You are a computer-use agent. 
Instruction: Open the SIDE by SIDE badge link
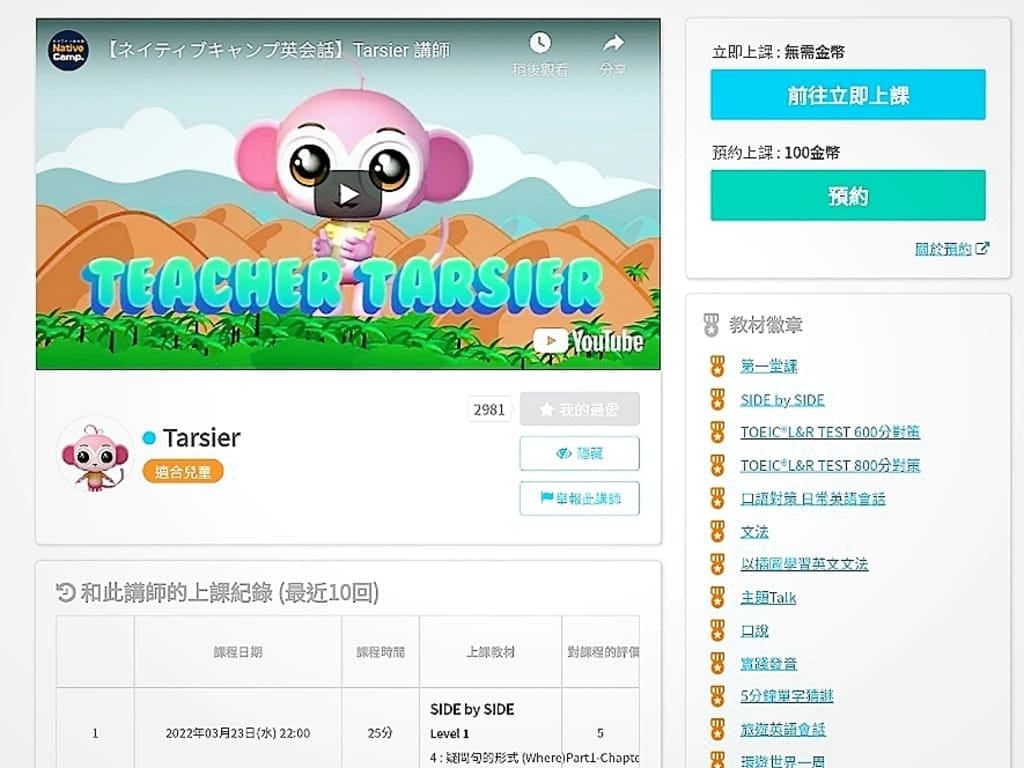tap(782, 400)
